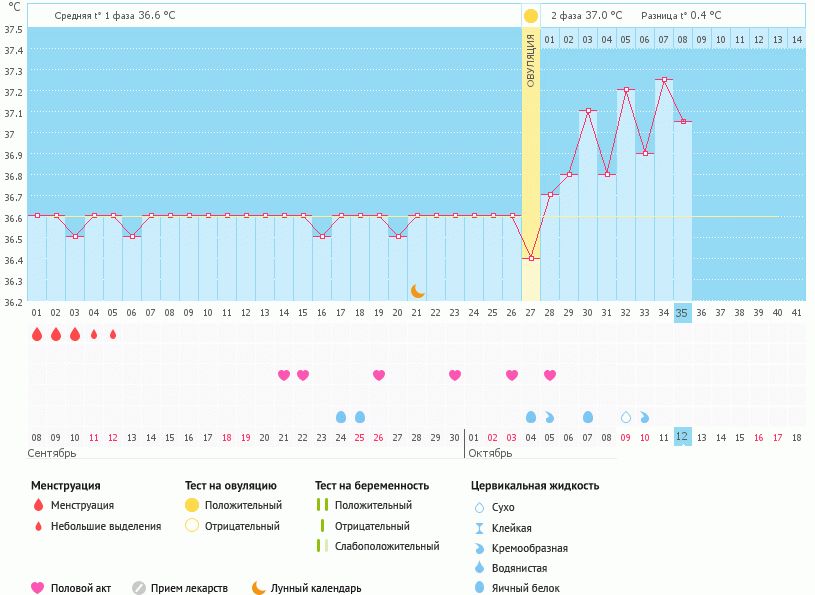Click the heart icon above September 30
This screenshot has height=595, width=815.
pyautogui.click(x=455, y=375)
